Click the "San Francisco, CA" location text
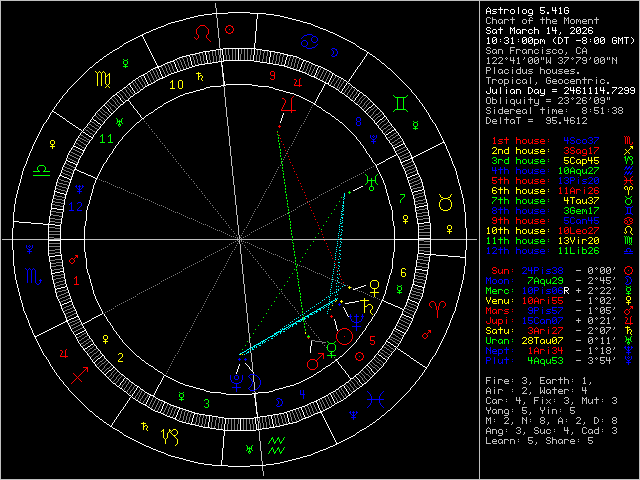 (x=536, y=51)
